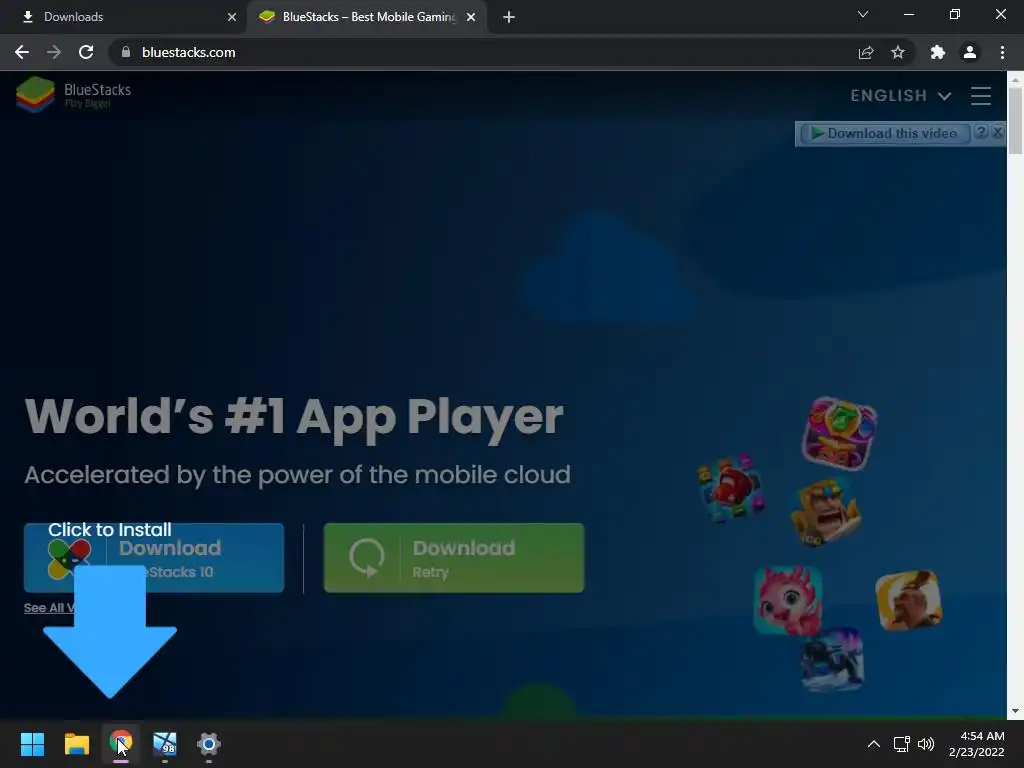This screenshot has width=1024, height=768.
Task: Click the help question mark on video overlay
Action: coord(981,132)
